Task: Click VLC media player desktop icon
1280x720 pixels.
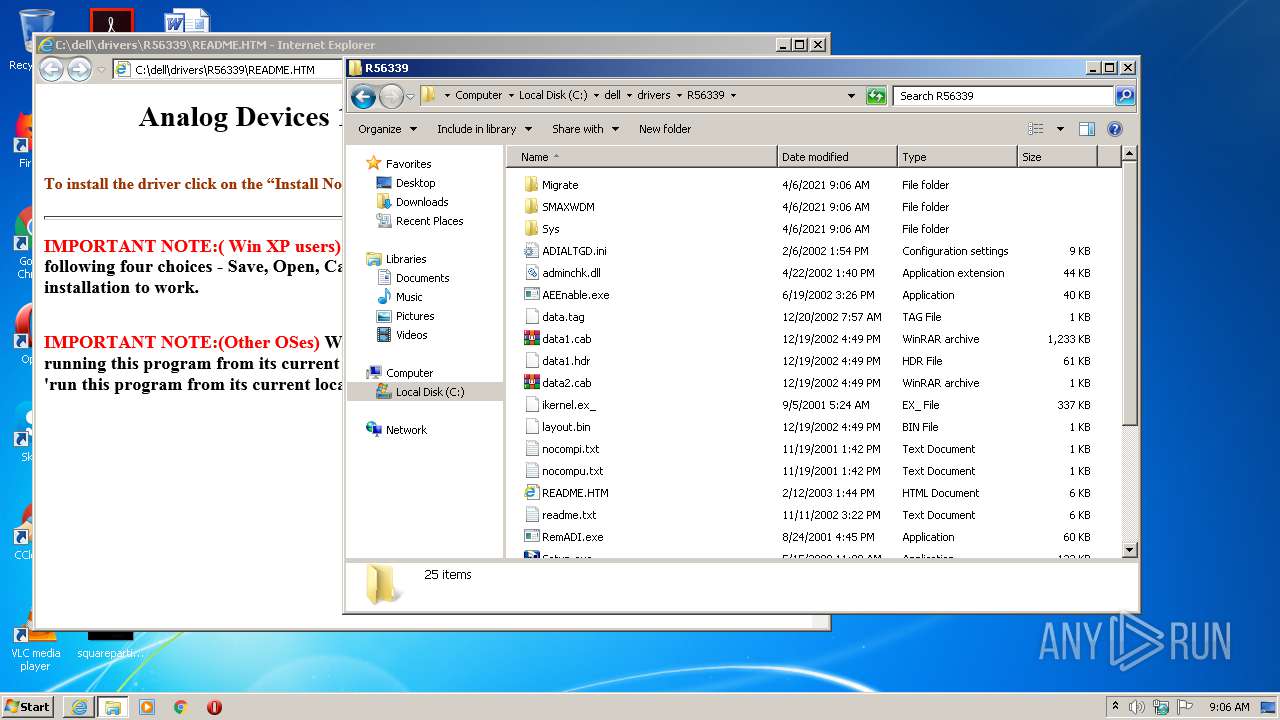Action: point(35,645)
